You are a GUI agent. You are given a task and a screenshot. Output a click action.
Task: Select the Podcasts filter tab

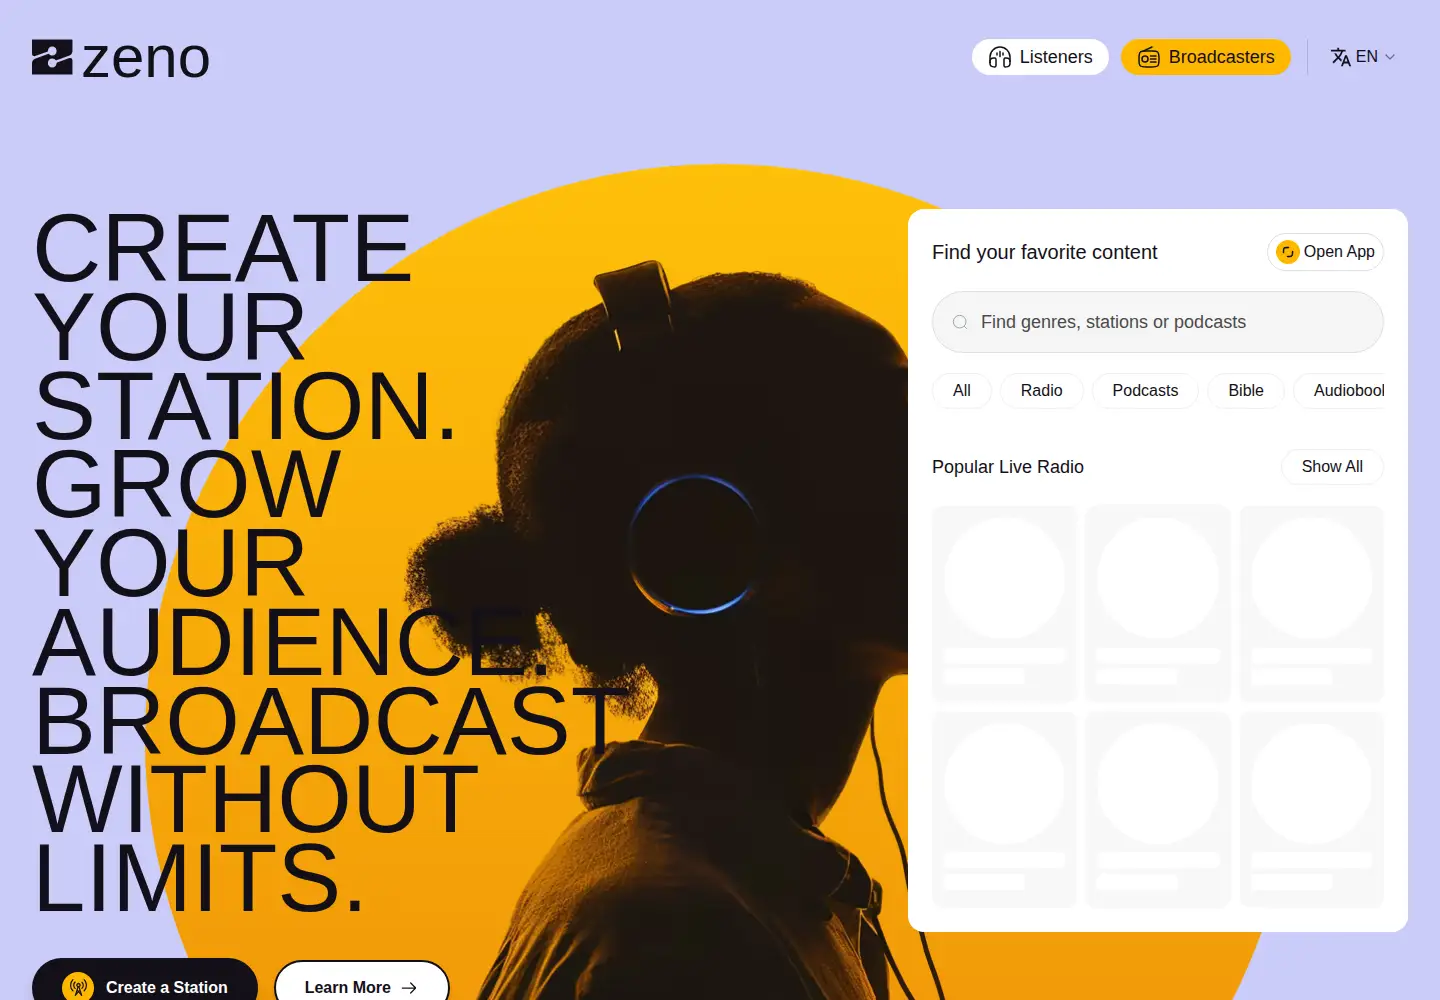[x=1145, y=391]
